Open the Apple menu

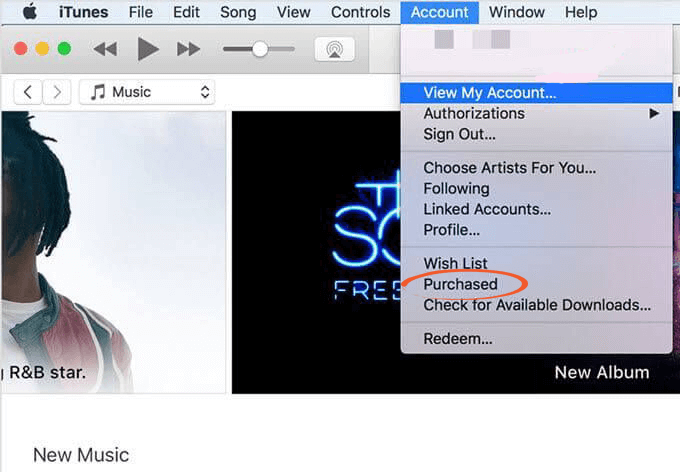pos(30,12)
